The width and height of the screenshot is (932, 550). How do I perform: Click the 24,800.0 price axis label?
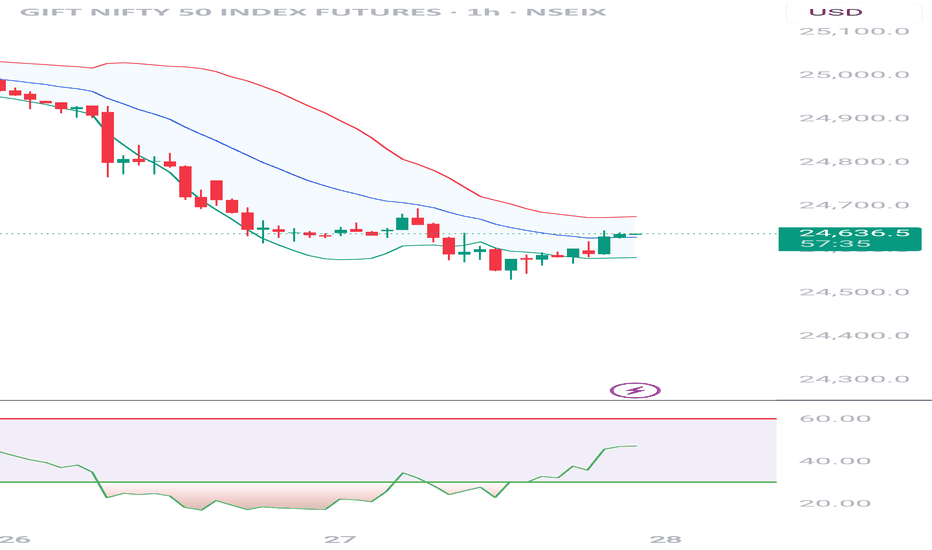point(854,162)
